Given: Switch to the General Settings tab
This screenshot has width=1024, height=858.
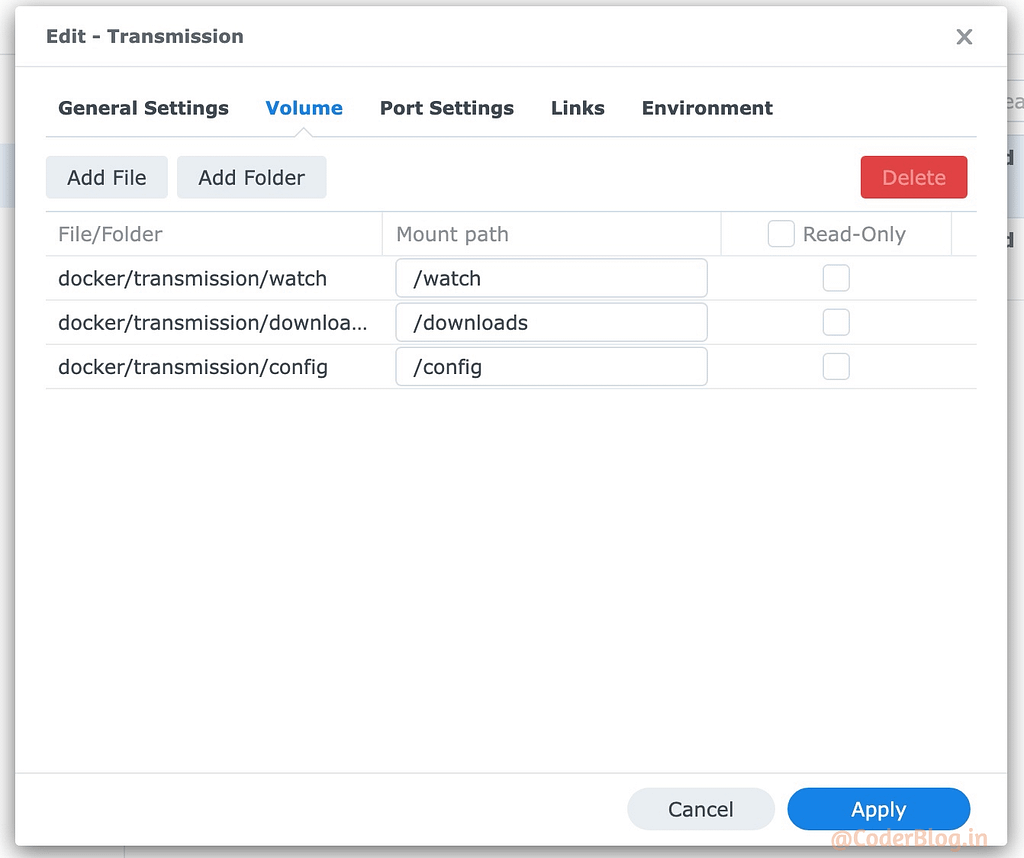Looking at the screenshot, I should pyautogui.click(x=144, y=108).
